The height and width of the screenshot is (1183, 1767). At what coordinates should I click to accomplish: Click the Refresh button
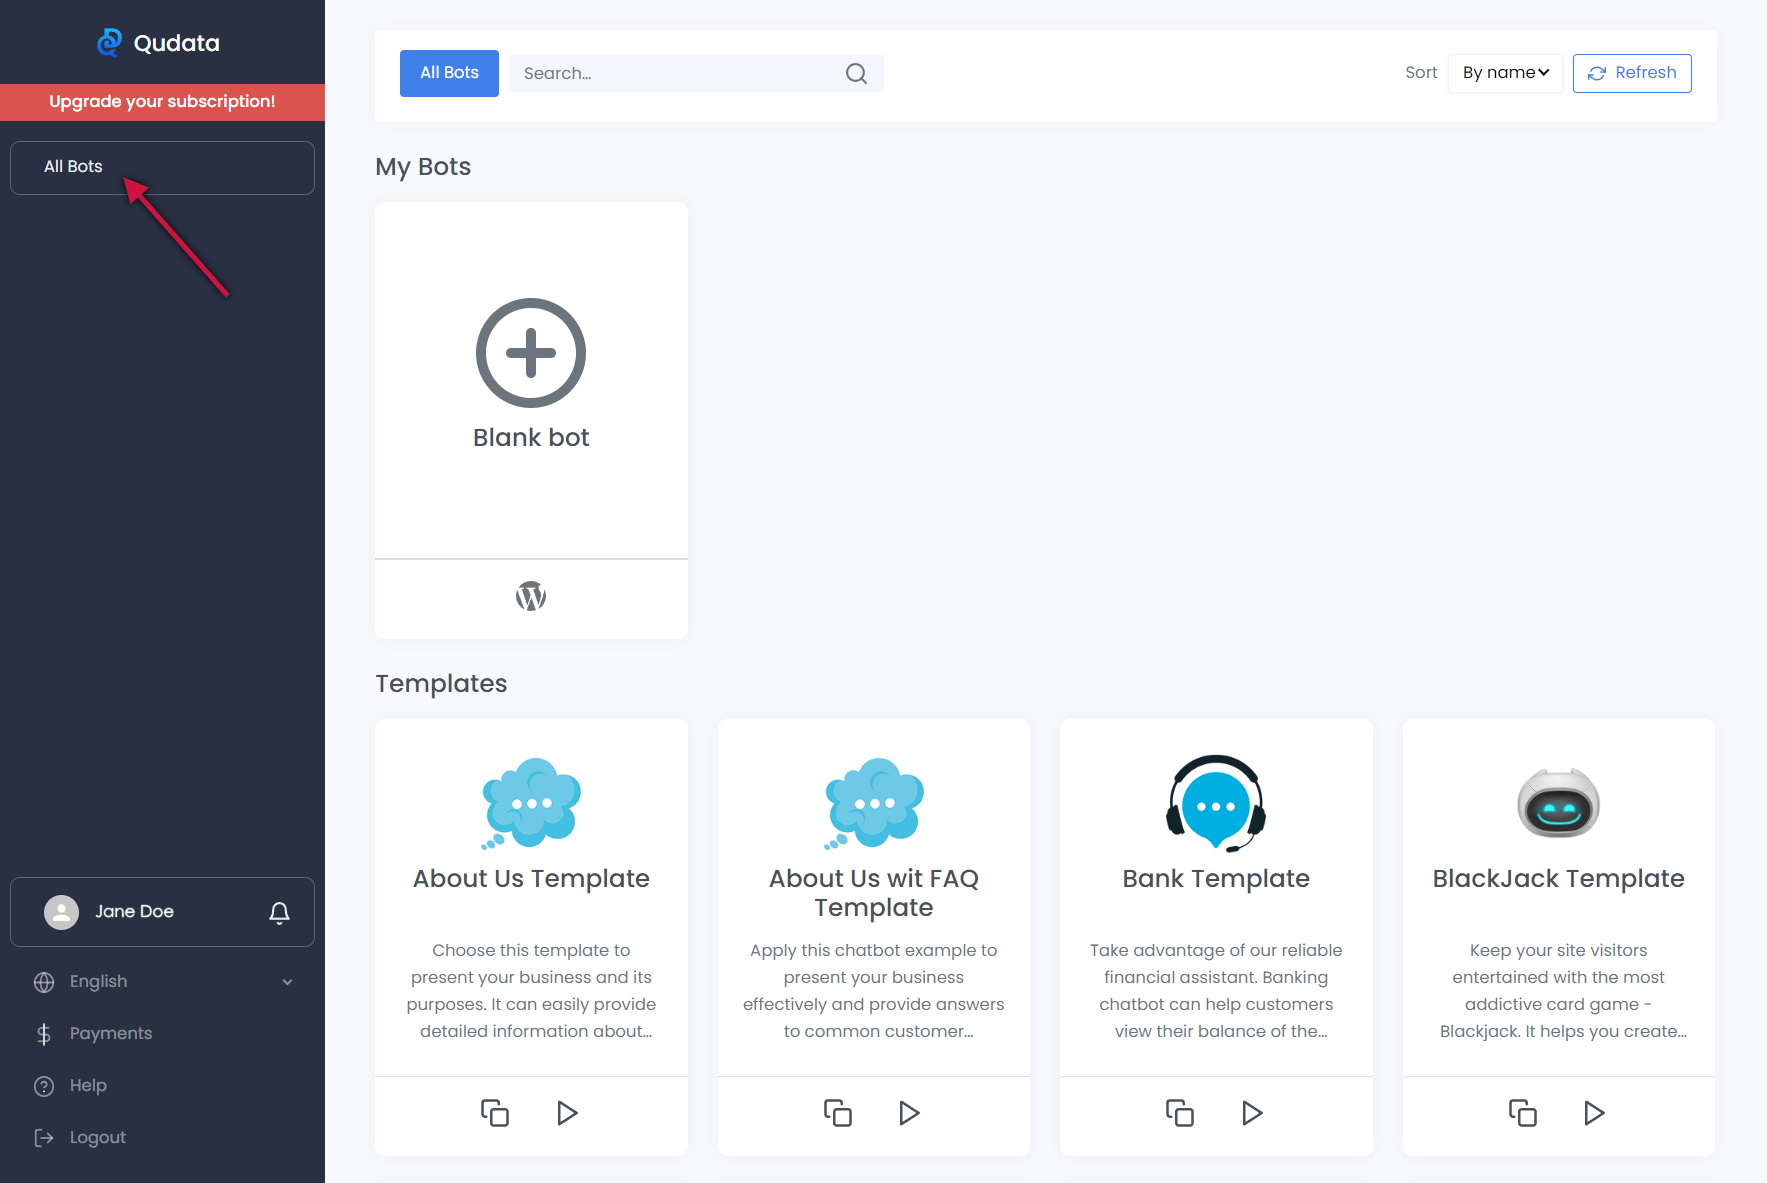(x=1631, y=73)
